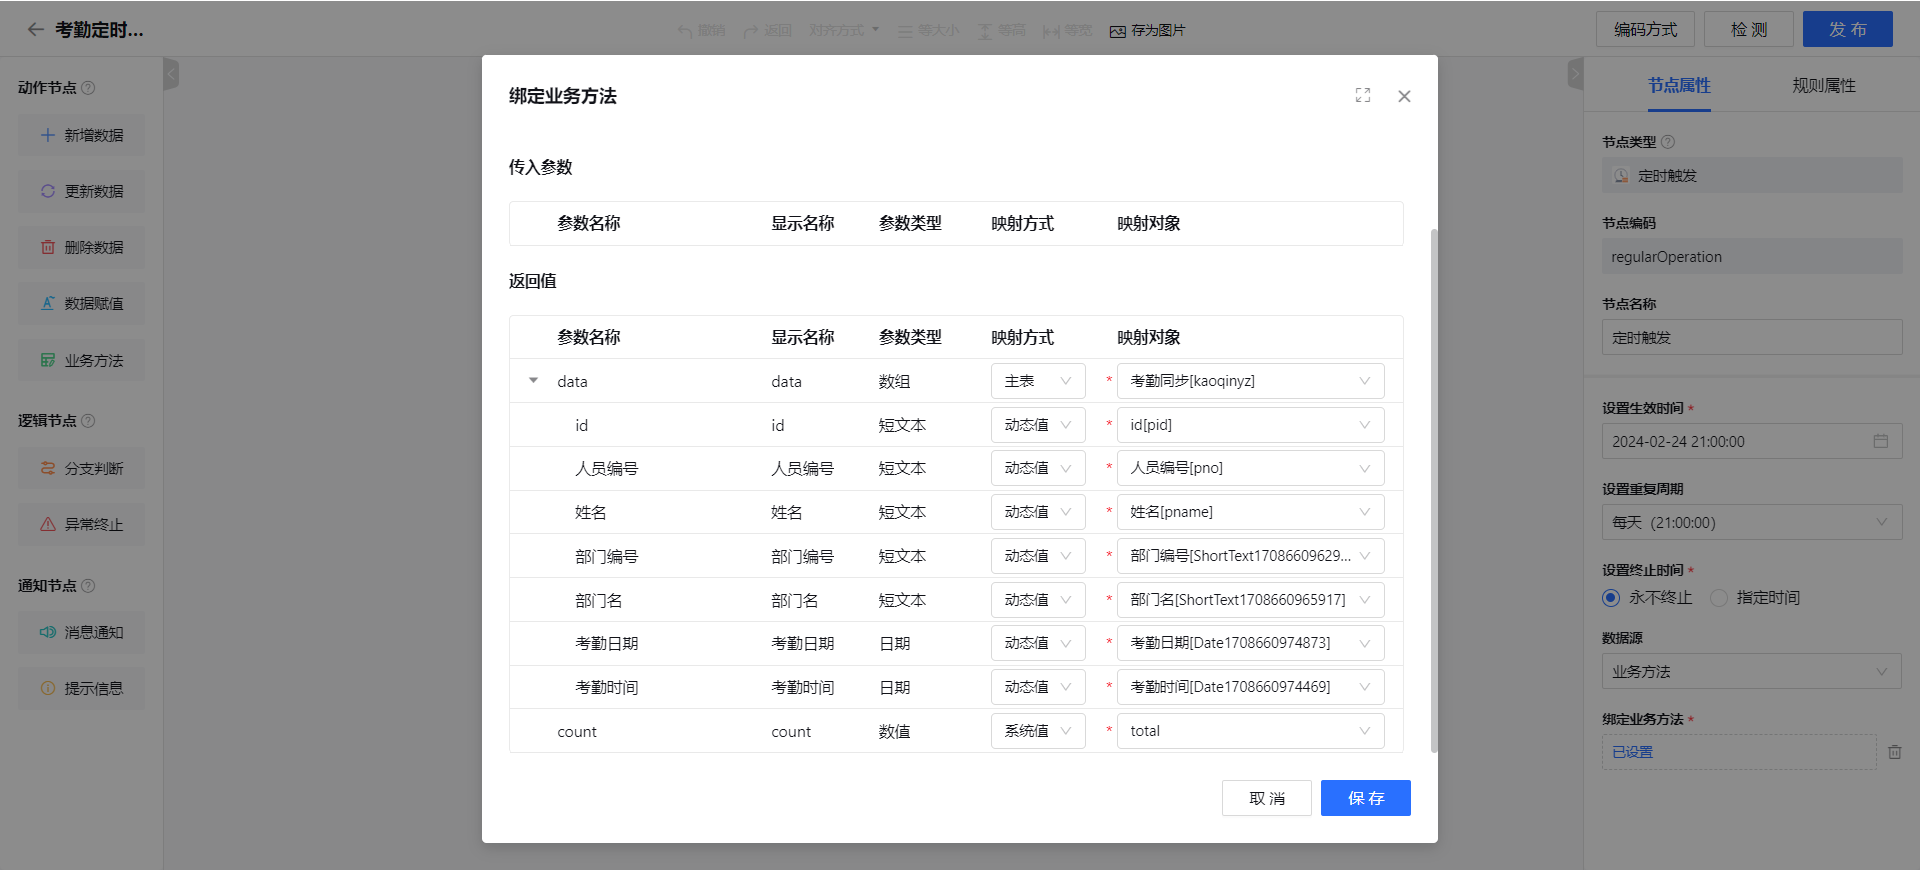Open the calendar picker for 设置生效时间
The height and width of the screenshot is (870, 1920).
(1881, 441)
